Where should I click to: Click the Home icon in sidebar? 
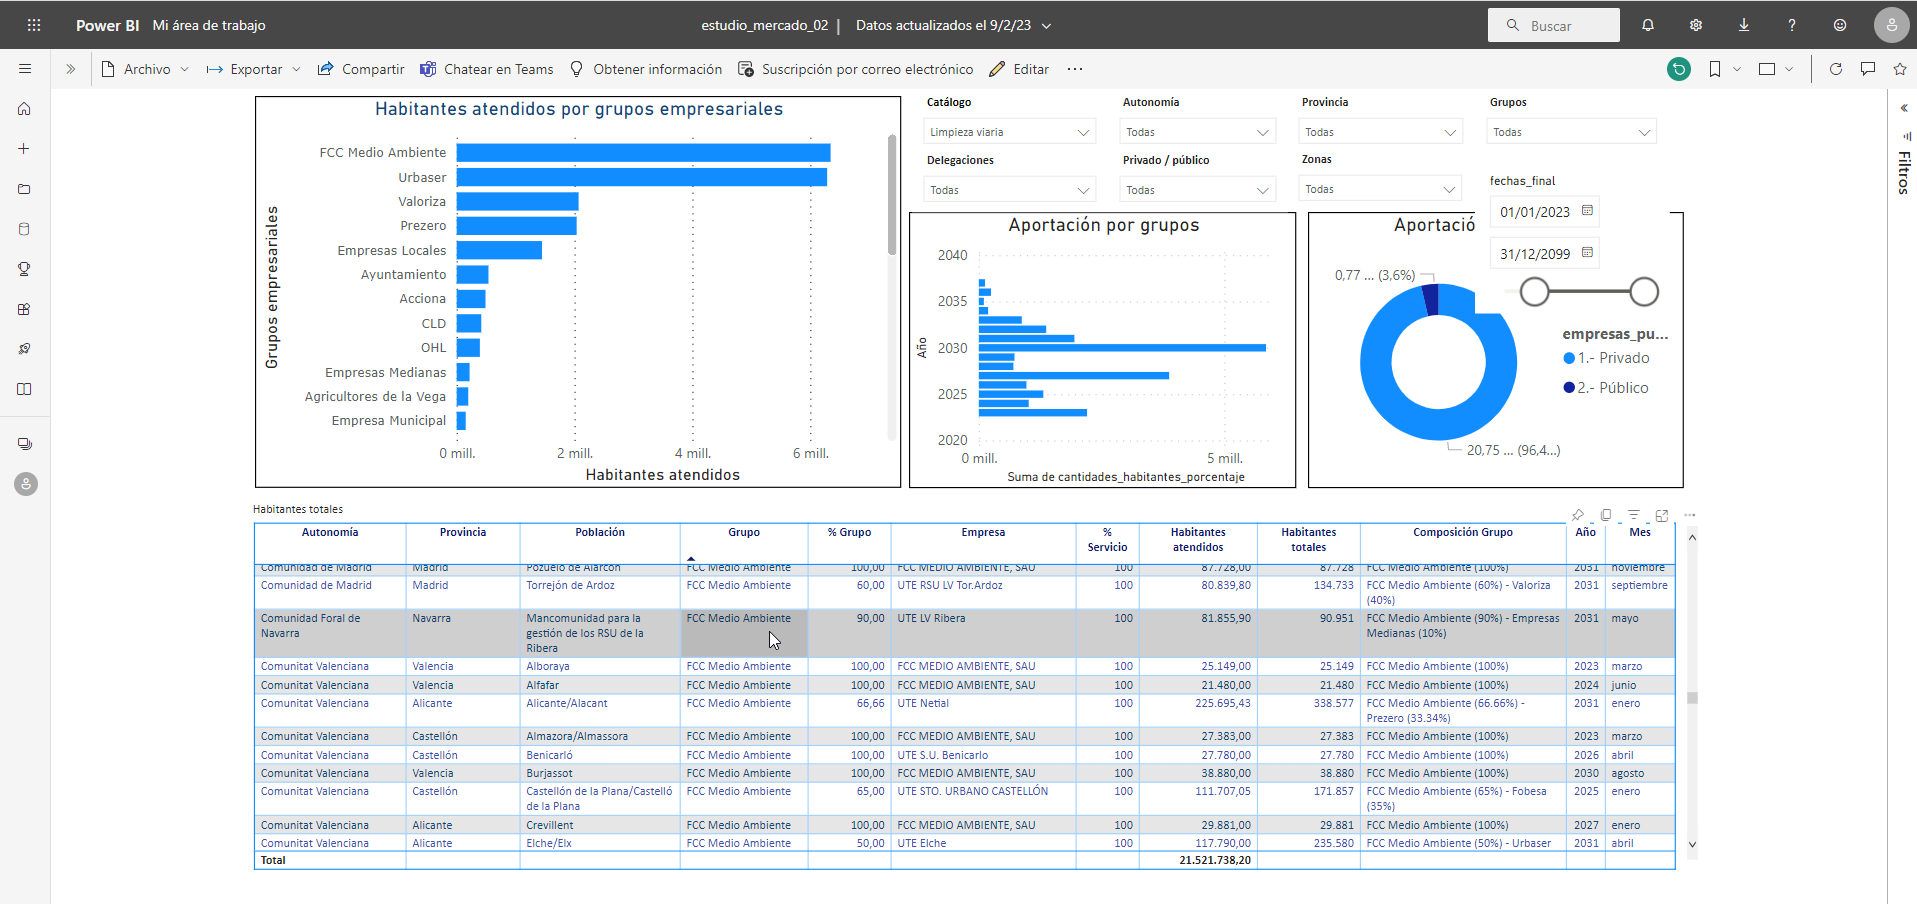pyautogui.click(x=25, y=109)
